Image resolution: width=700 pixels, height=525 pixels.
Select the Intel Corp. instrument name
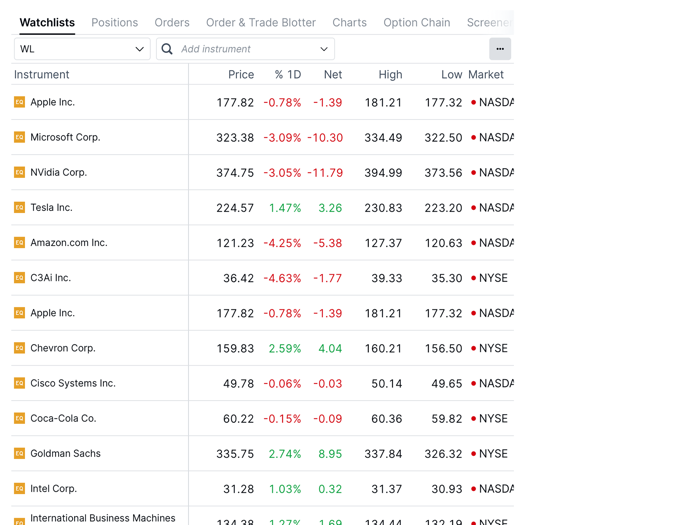pyautogui.click(x=54, y=488)
